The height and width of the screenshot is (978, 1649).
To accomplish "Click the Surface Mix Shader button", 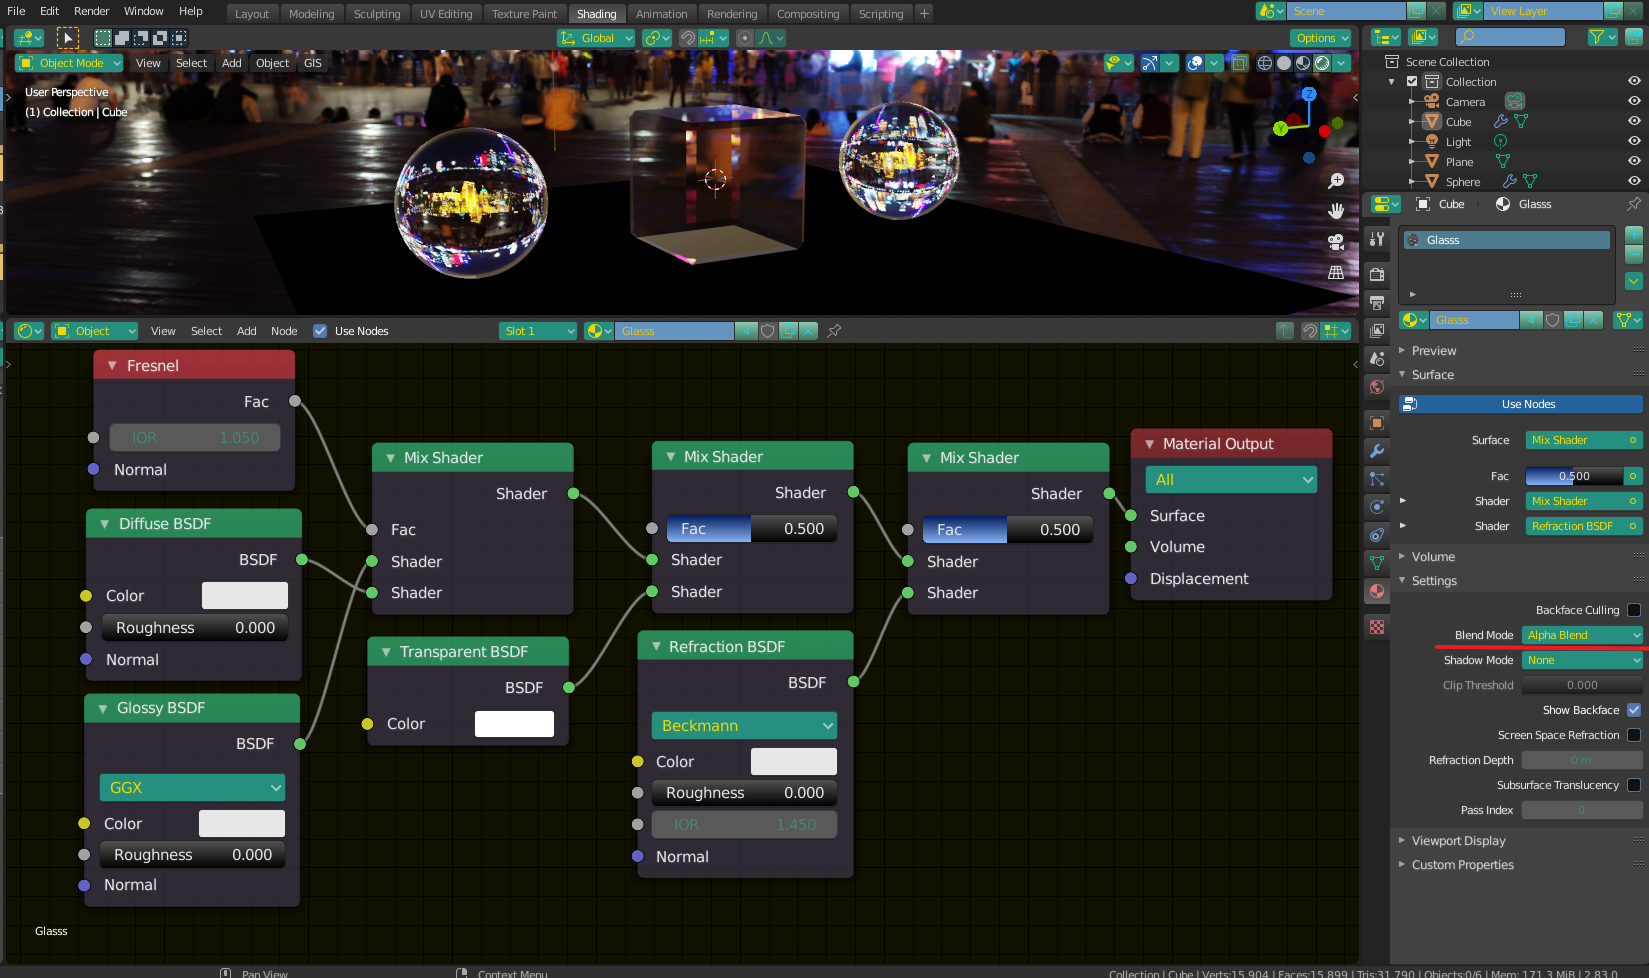I will (1584, 440).
